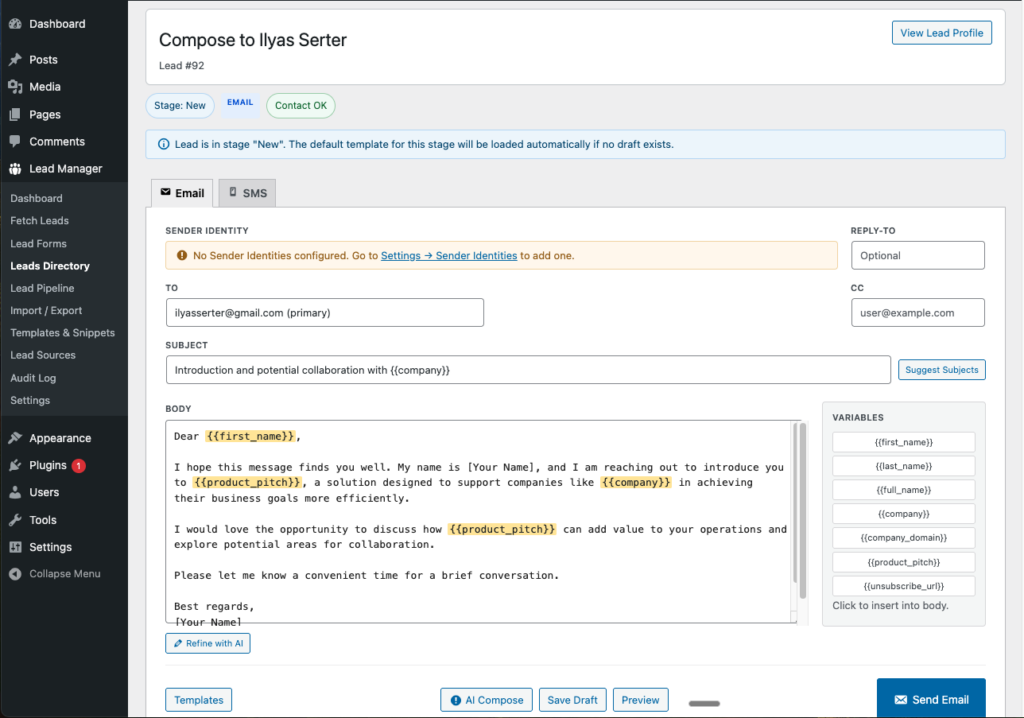Click the Reply-To input field

point(917,256)
